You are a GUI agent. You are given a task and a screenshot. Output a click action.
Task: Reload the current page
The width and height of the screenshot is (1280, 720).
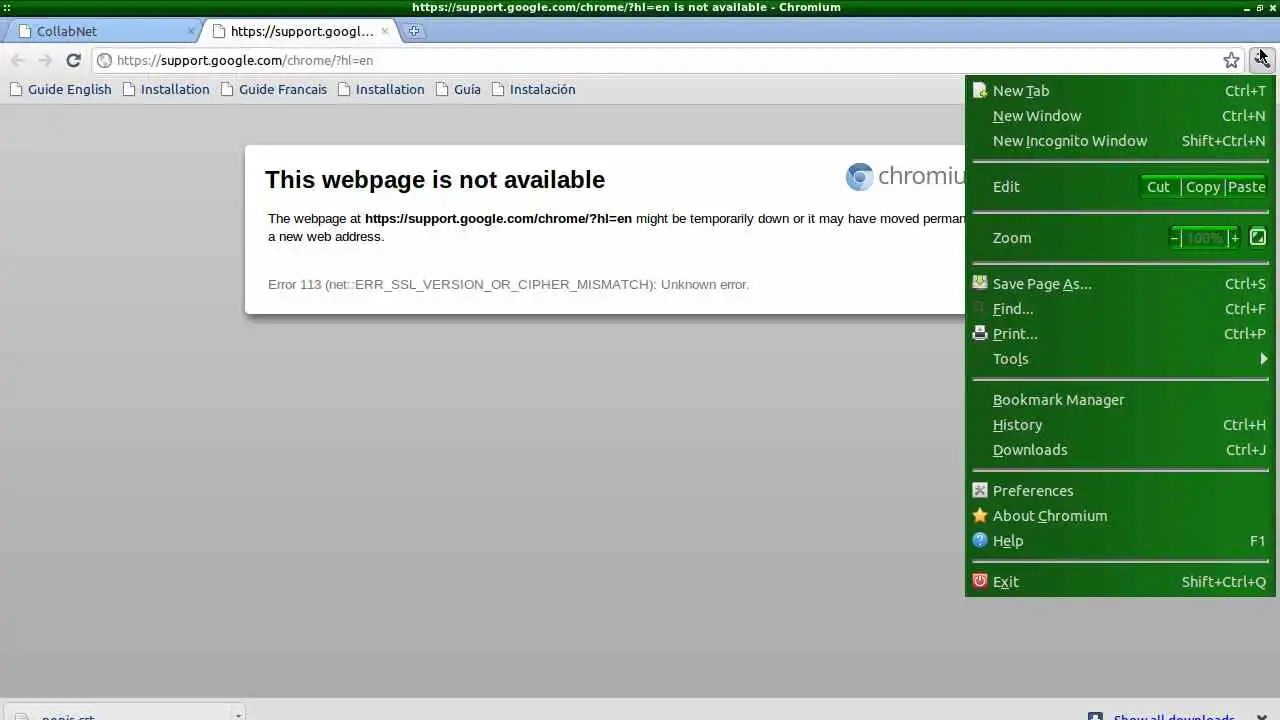pos(73,60)
